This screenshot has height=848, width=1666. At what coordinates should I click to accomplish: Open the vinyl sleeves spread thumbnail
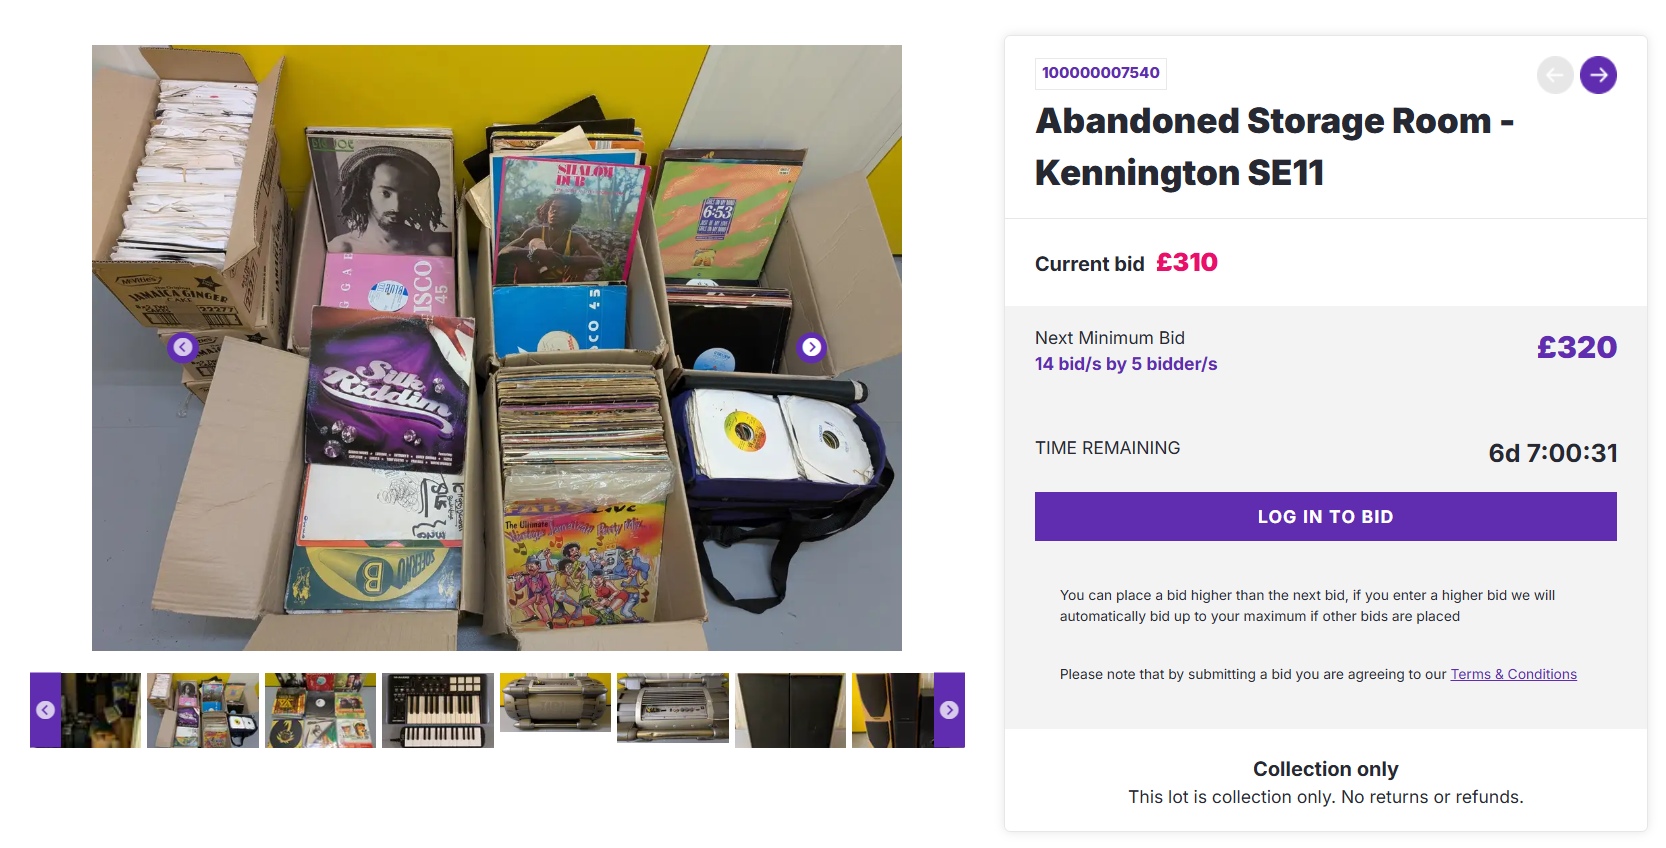(320, 710)
